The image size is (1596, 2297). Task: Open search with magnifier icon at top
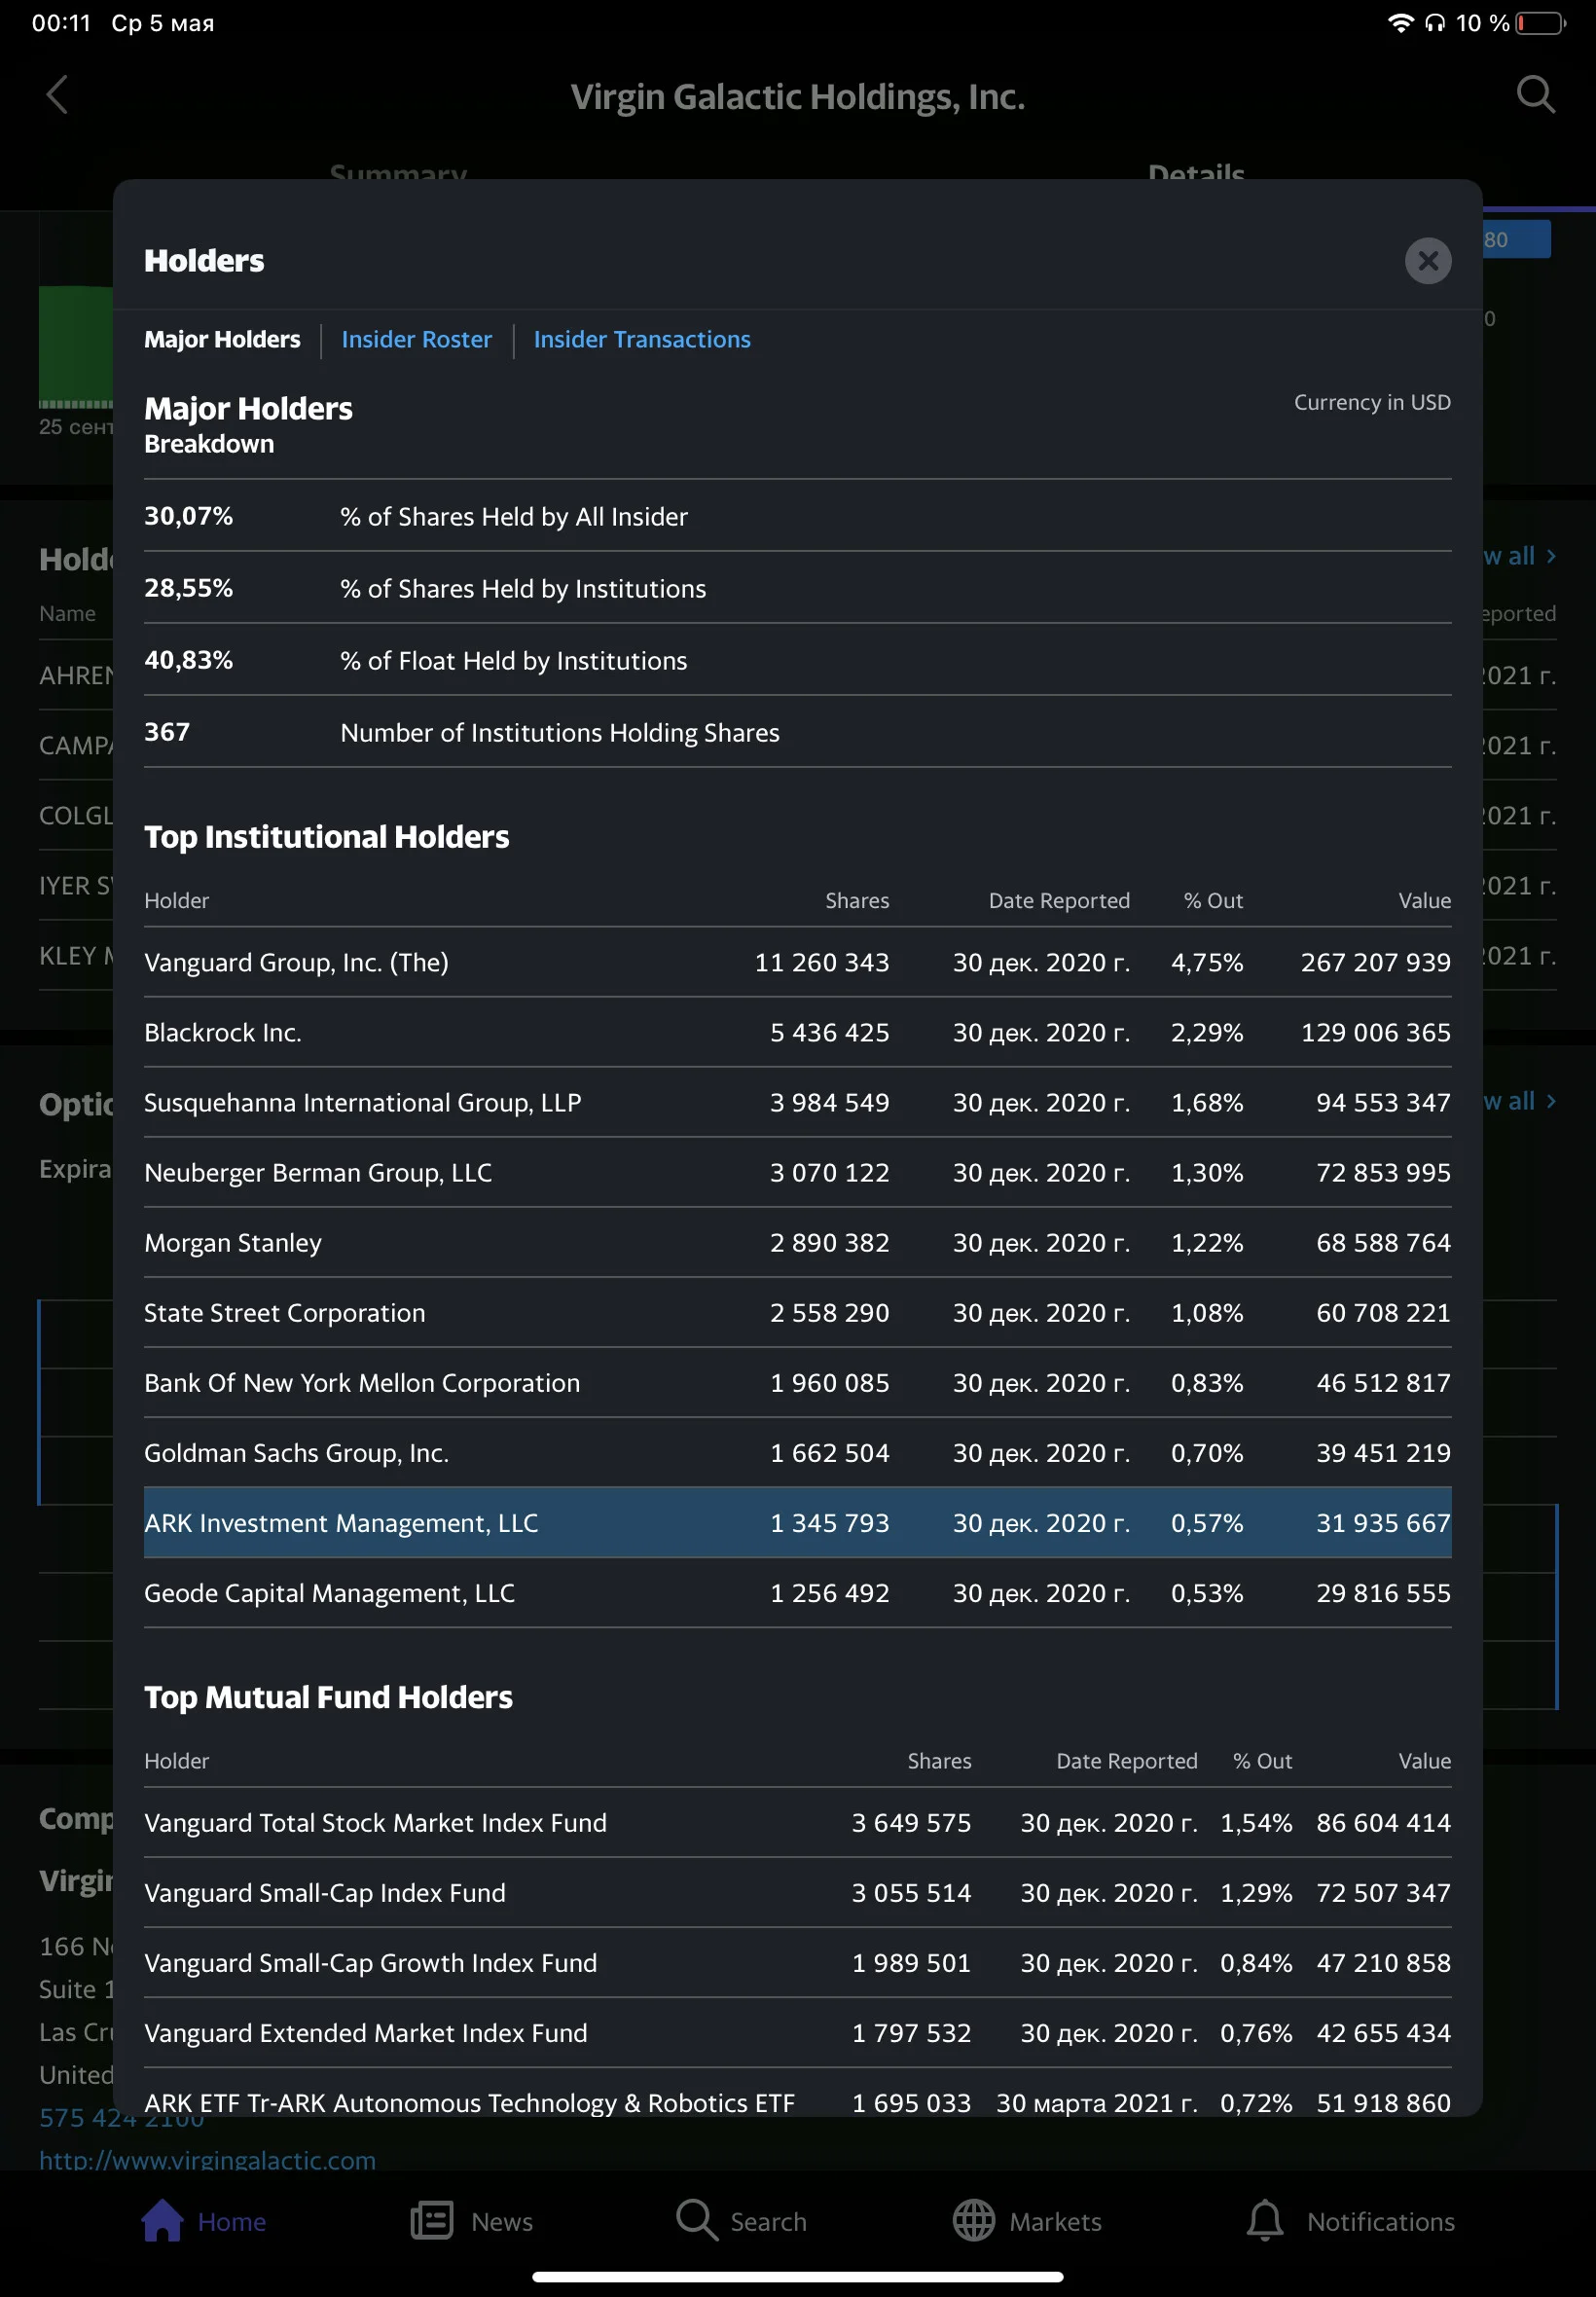pyautogui.click(x=1536, y=95)
